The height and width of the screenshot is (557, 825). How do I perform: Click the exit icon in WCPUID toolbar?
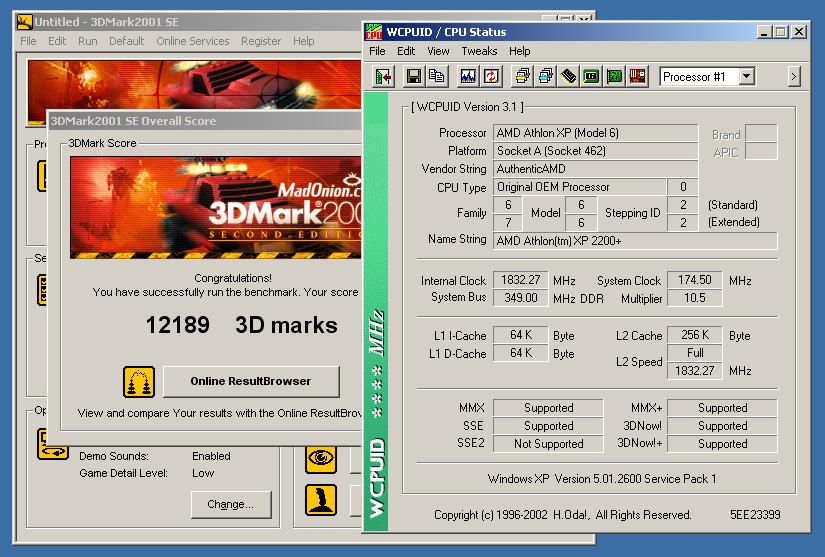384,77
